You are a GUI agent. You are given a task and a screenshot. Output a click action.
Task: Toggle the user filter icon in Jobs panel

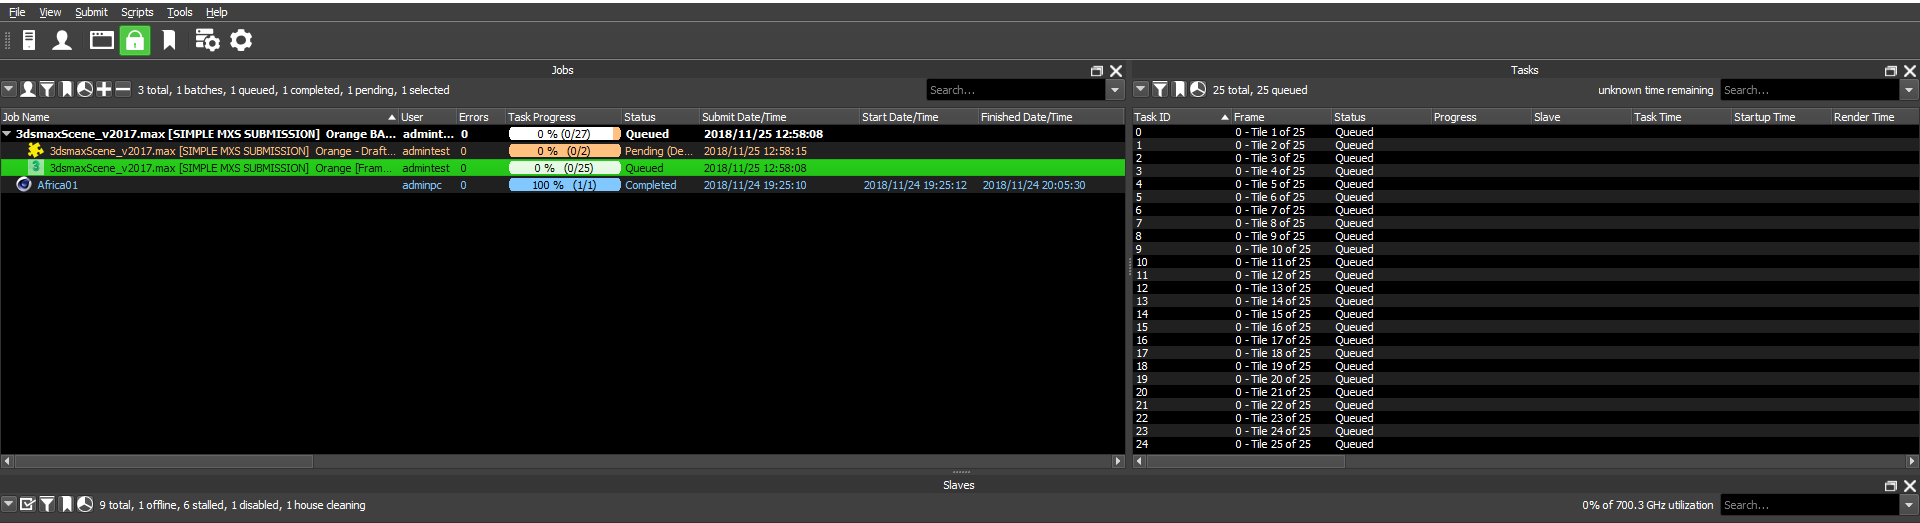[x=28, y=90]
